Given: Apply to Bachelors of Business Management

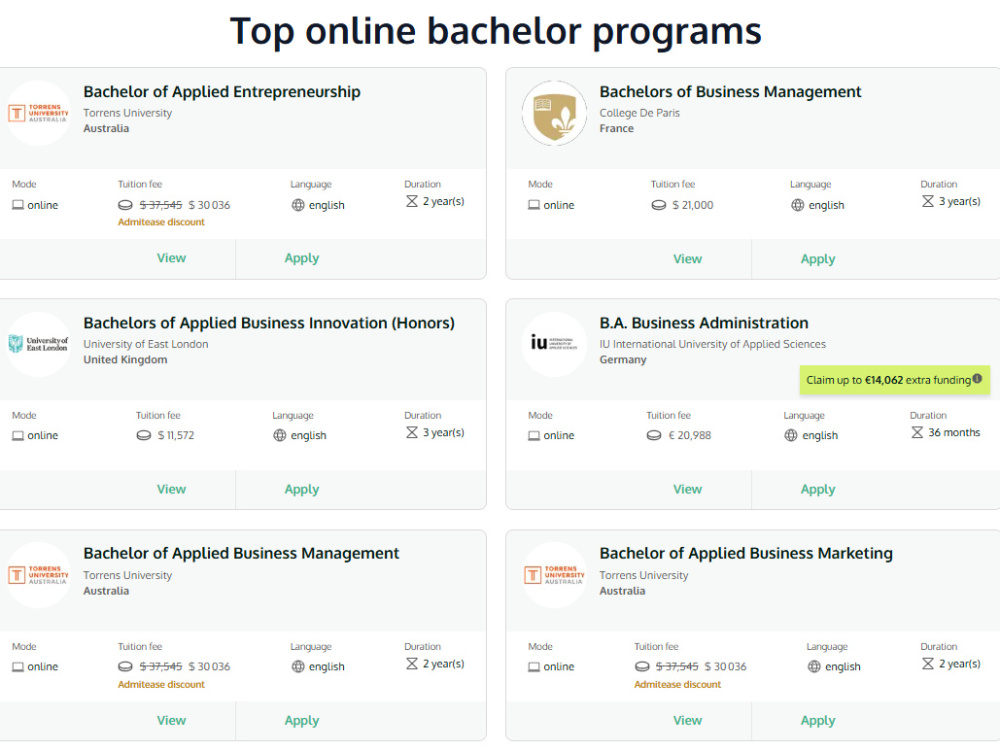Looking at the screenshot, I should [x=818, y=259].
